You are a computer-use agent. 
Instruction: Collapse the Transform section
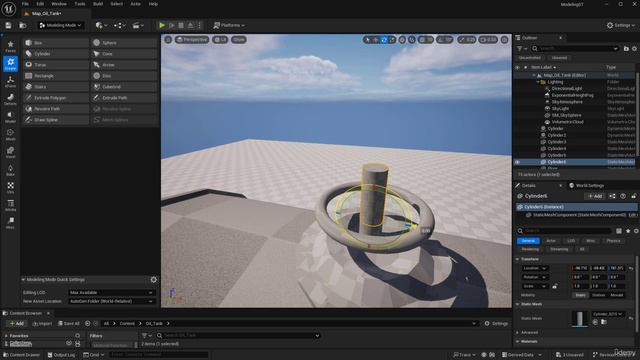coord(518,259)
